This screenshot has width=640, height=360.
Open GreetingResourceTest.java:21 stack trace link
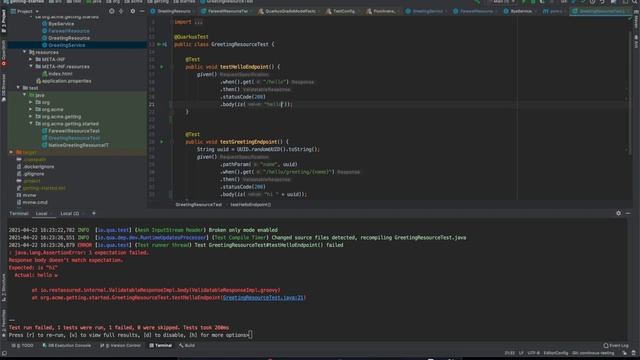pos(263,298)
